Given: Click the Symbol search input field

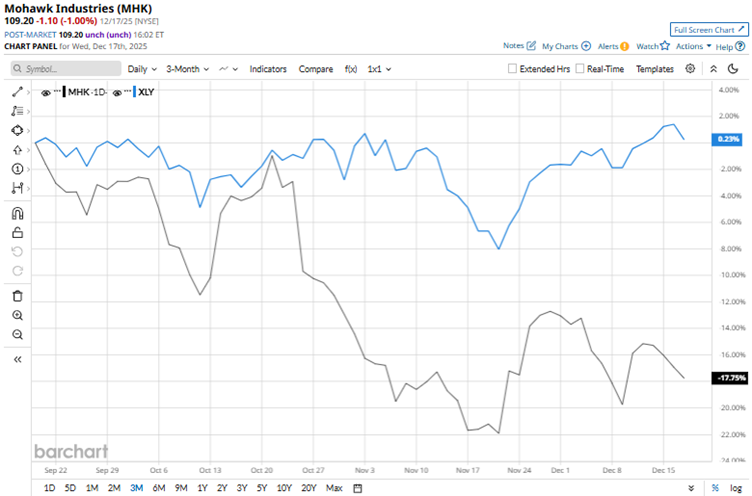Looking at the screenshot, I should 66,69.
